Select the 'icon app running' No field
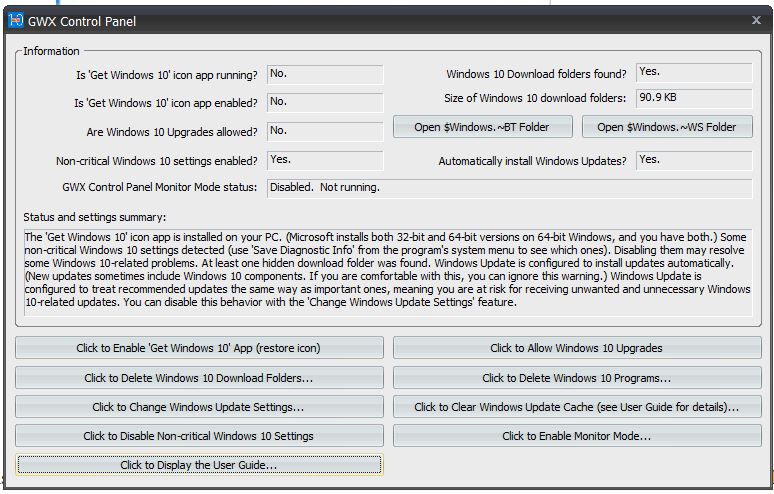 point(325,75)
